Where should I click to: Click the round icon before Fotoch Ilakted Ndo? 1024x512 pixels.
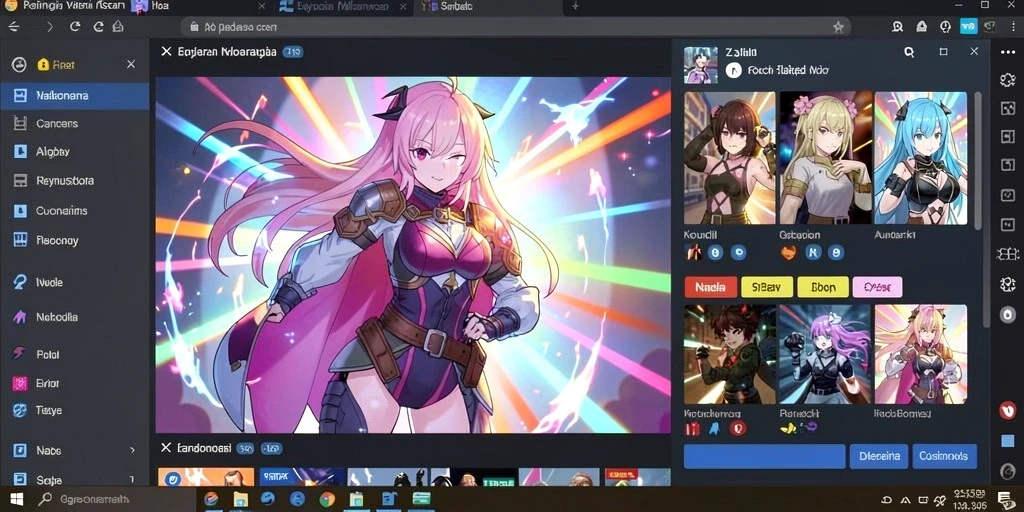coord(733,71)
